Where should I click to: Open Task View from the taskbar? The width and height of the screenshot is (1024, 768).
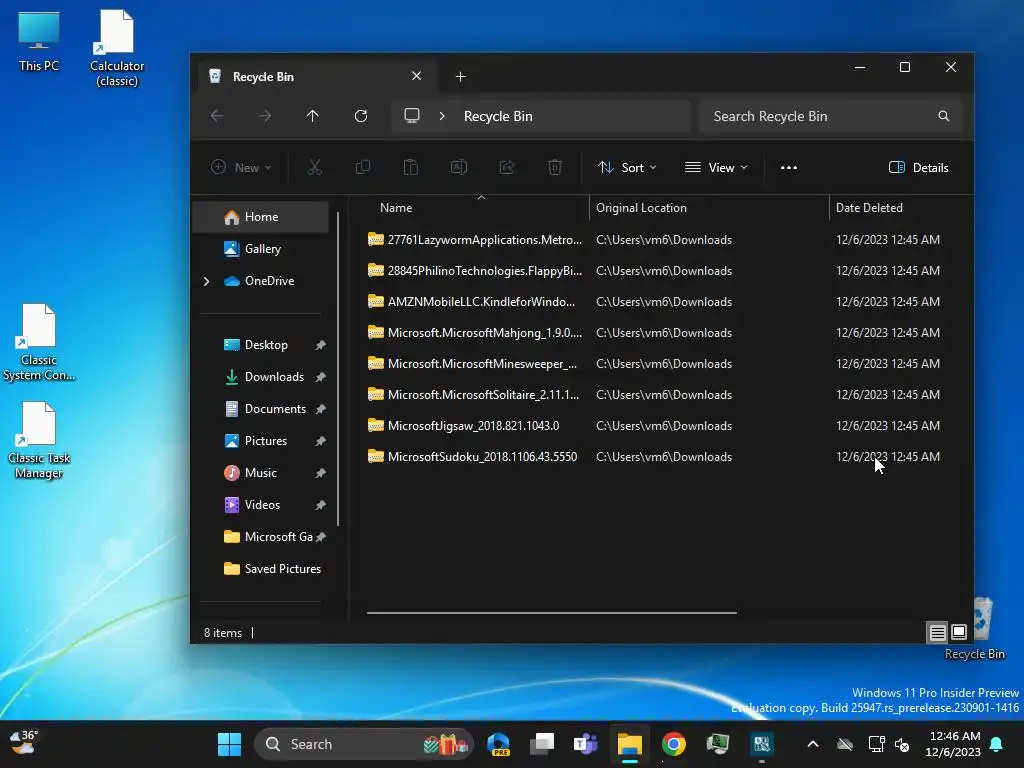[541, 744]
